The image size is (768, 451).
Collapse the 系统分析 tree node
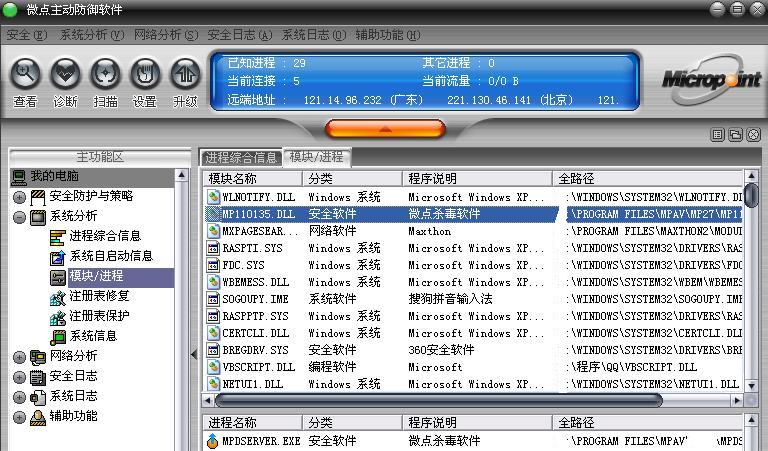coord(20,217)
